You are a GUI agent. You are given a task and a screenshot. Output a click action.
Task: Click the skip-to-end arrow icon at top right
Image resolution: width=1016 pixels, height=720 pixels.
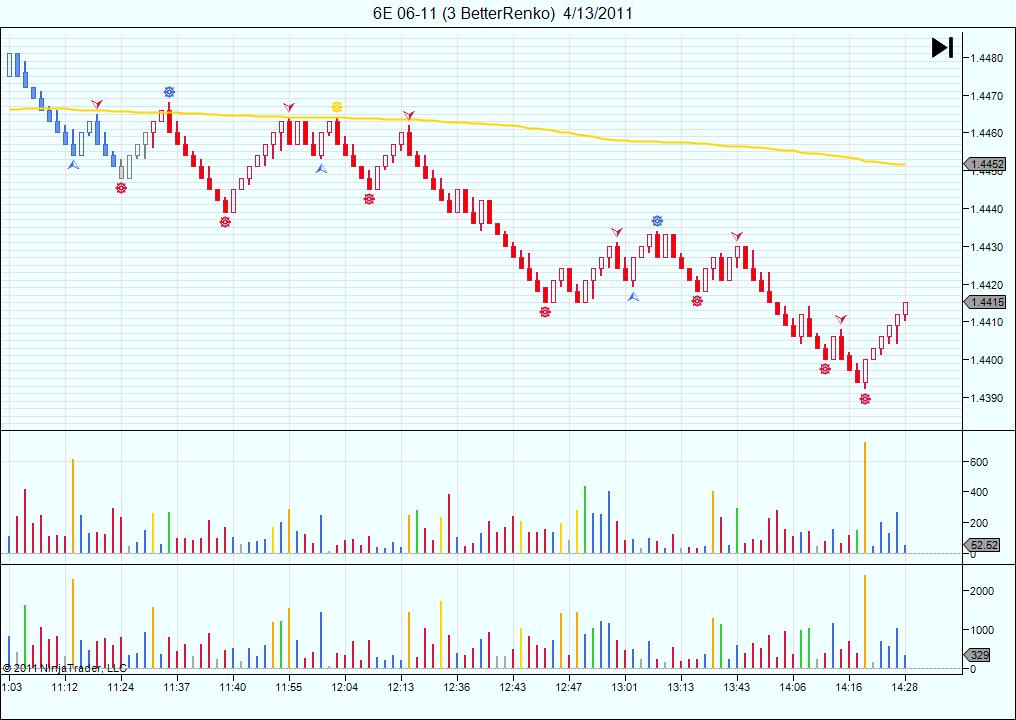[x=942, y=47]
